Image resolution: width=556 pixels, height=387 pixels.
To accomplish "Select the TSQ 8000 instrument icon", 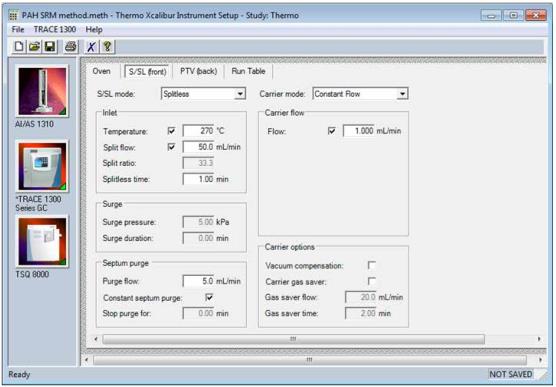I will point(42,241).
